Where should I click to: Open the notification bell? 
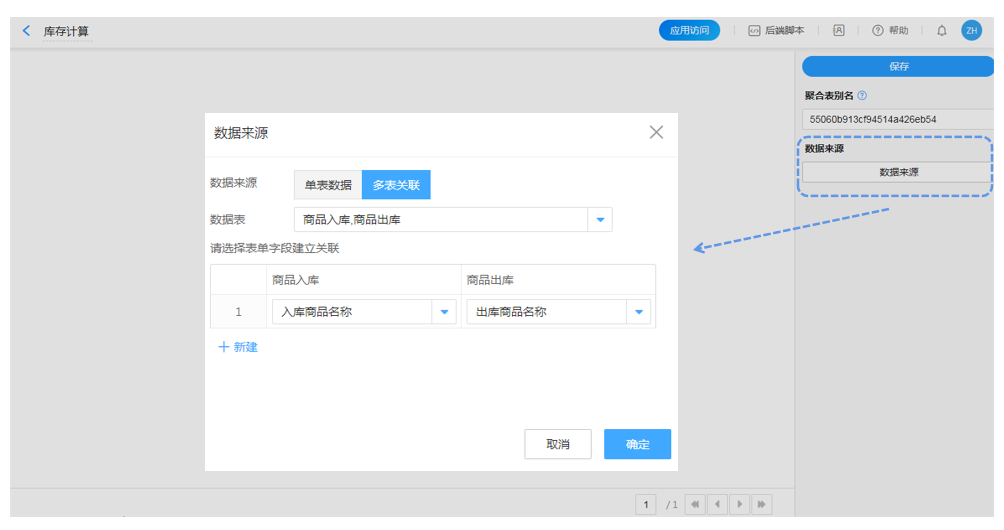point(941,31)
